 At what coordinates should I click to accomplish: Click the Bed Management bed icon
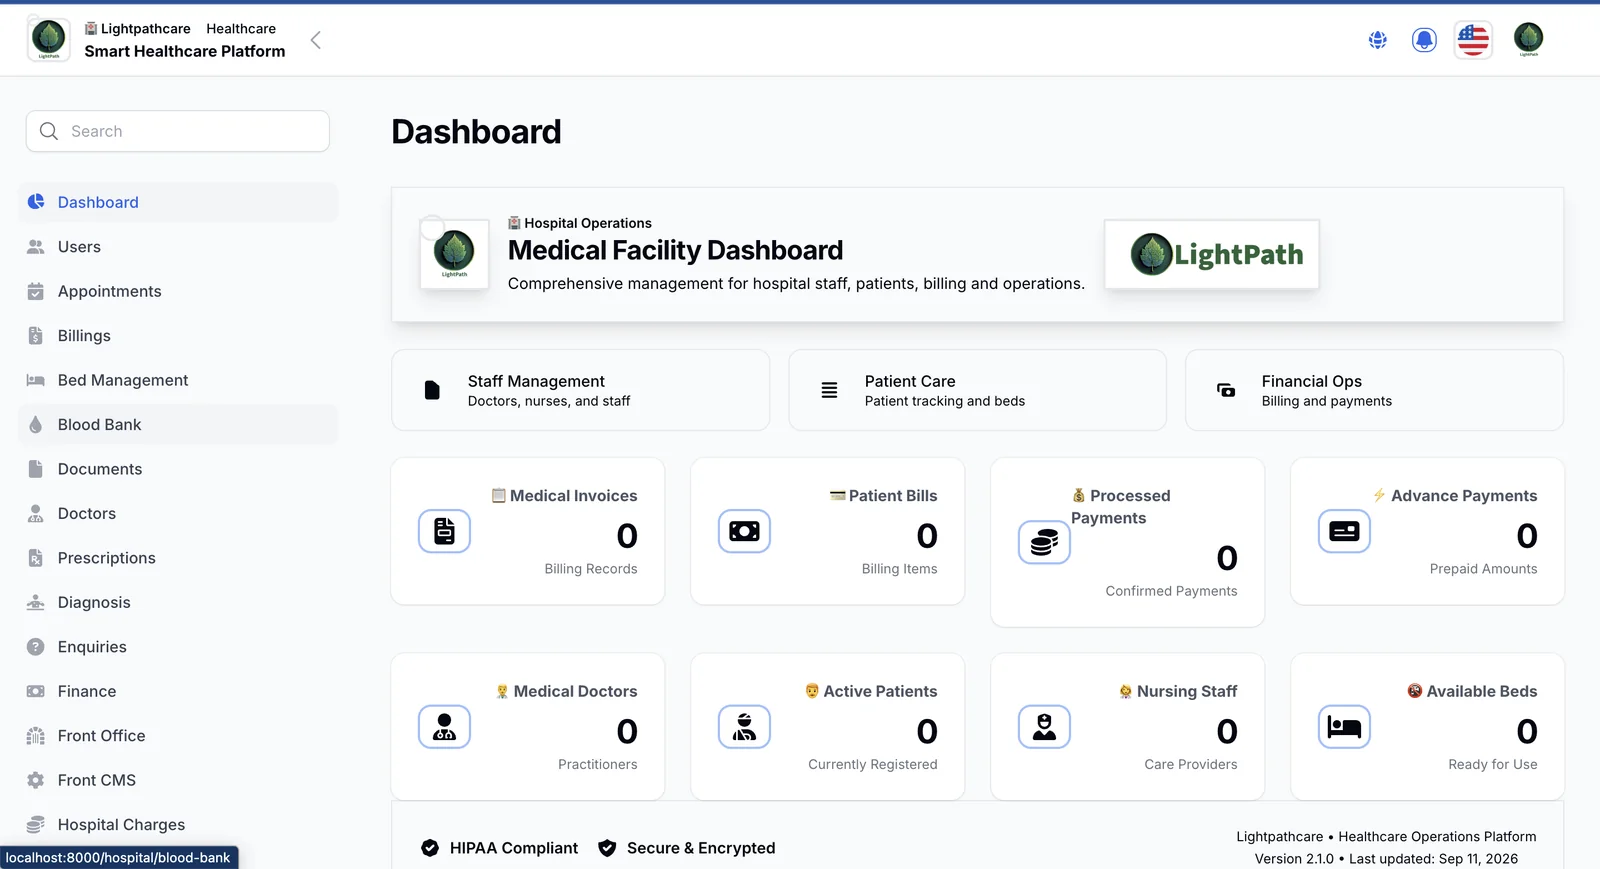click(x=36, y=380)
